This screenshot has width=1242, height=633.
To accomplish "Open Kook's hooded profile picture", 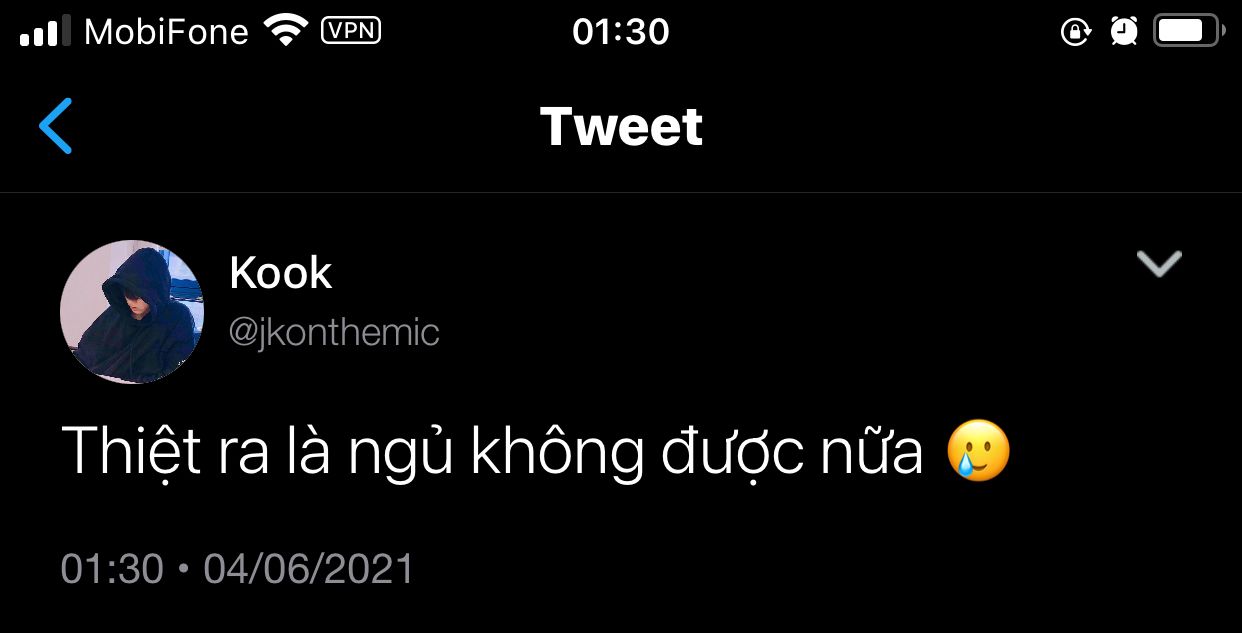I will (x=132, y=312).
